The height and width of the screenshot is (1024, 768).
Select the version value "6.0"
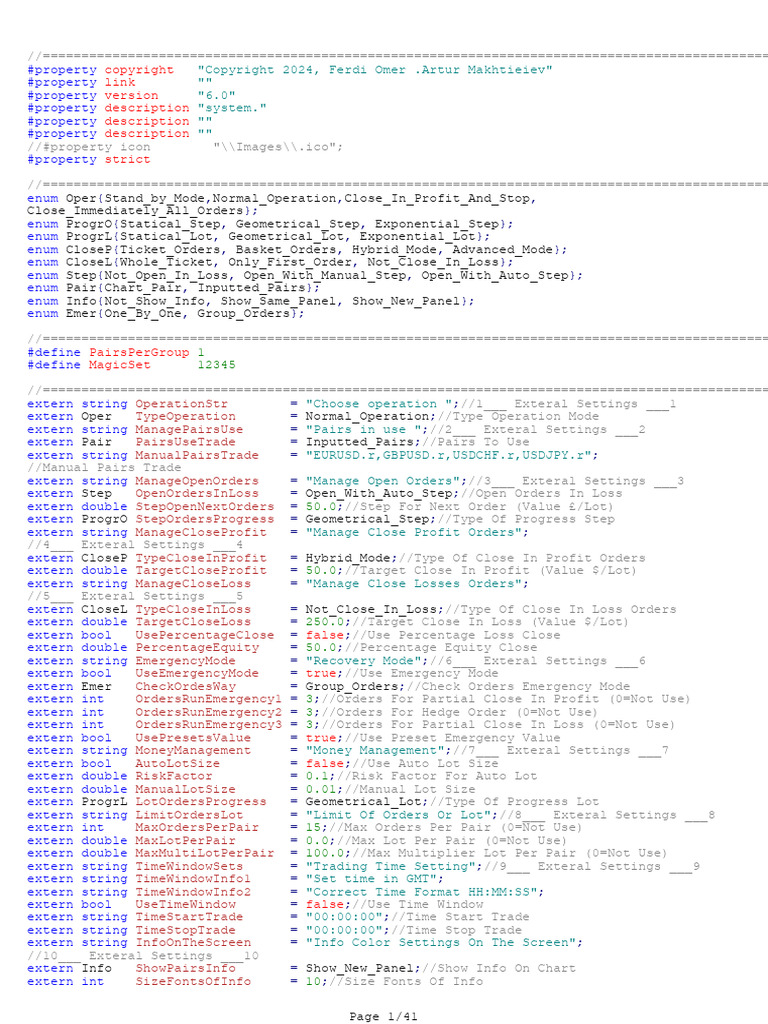click(216, 95)
